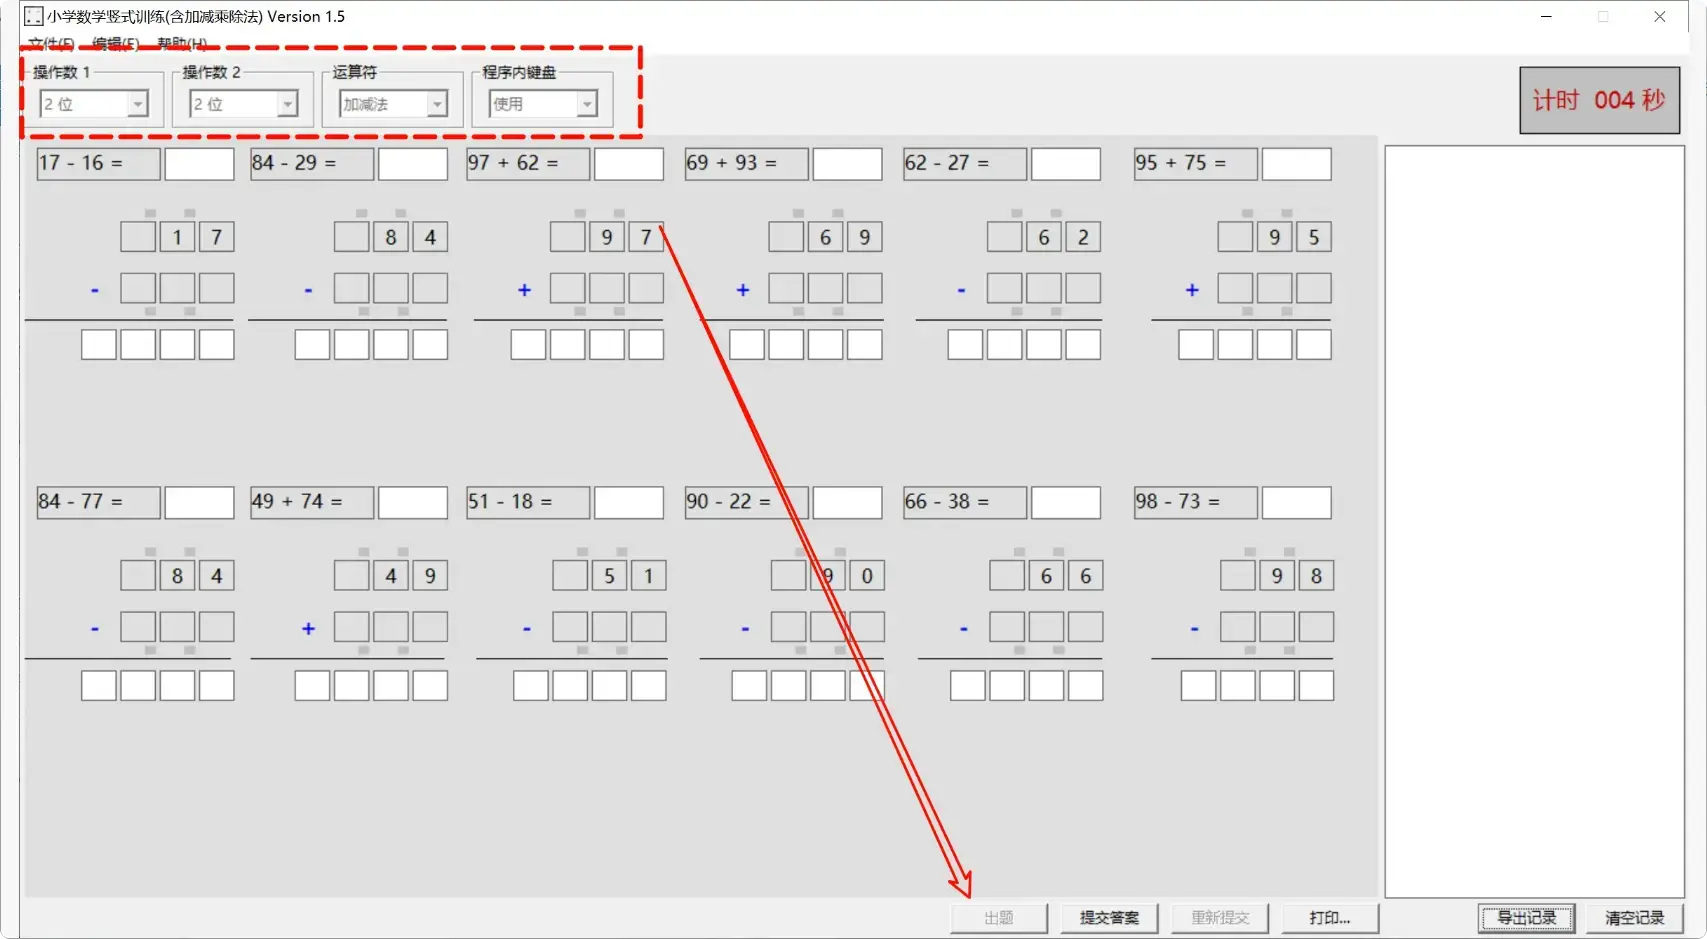The image size is (1707, 939).
Task: Click the app icon in the title bar
Action: [x=33, y=17]
